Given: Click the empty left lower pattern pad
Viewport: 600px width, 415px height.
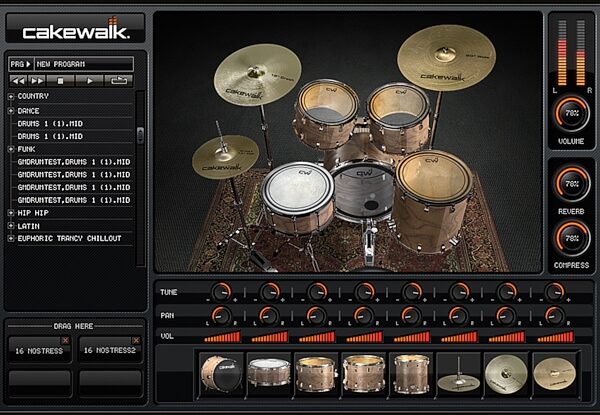Looking at the screenshot, I should tap(39, 382).
